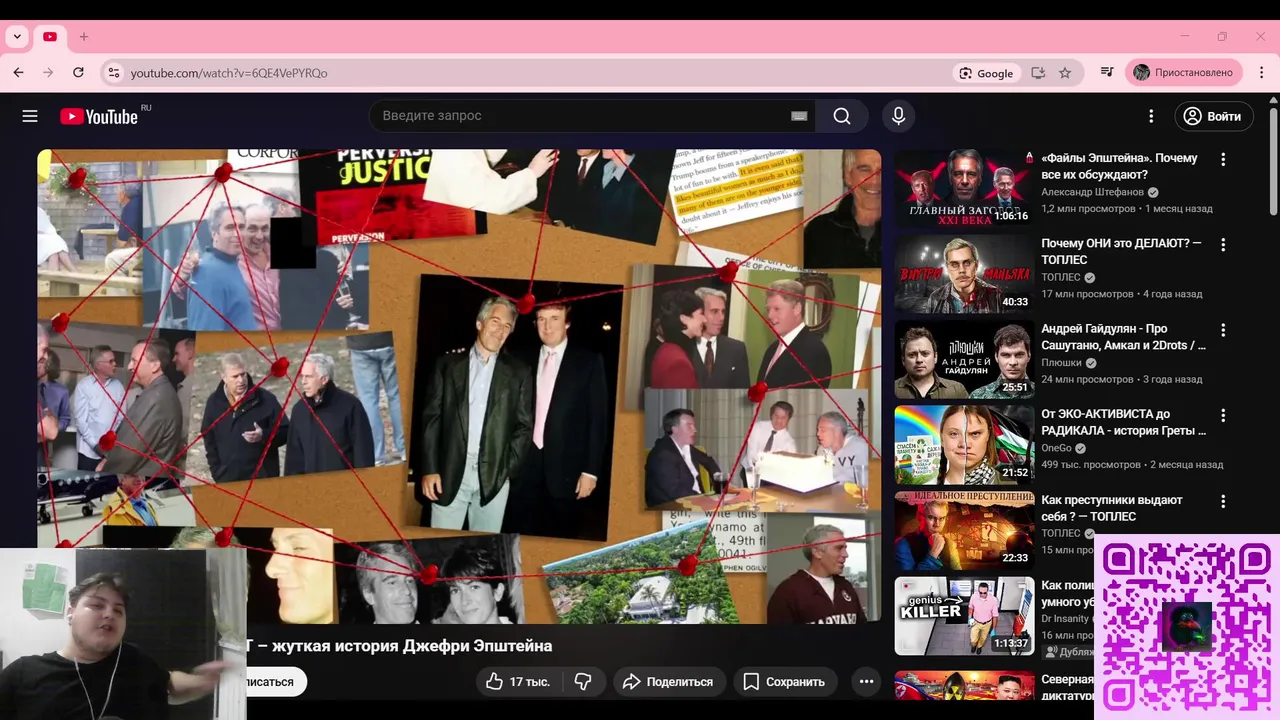The height and width of the screenshot is (720, 1280).
Task: View site information icon in the address bar
Action: point(114,73)
